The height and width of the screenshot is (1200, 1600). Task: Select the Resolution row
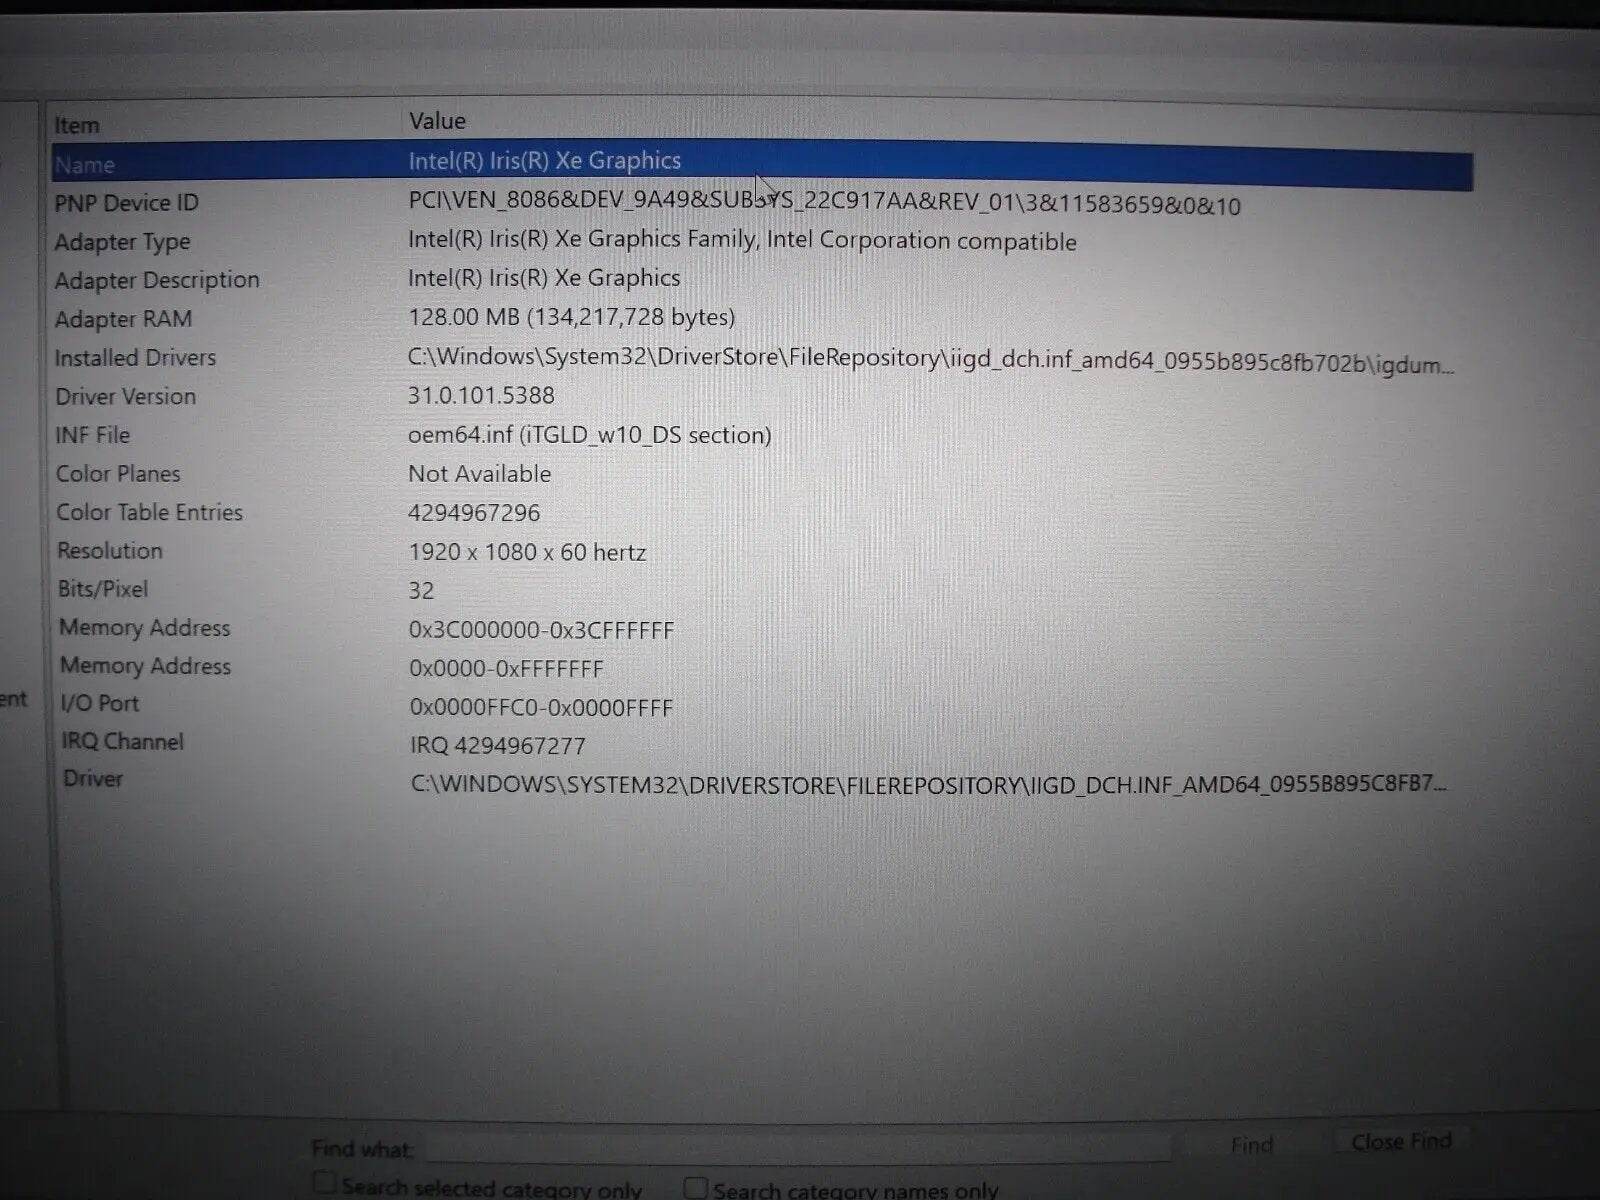(x=110, y=551)
